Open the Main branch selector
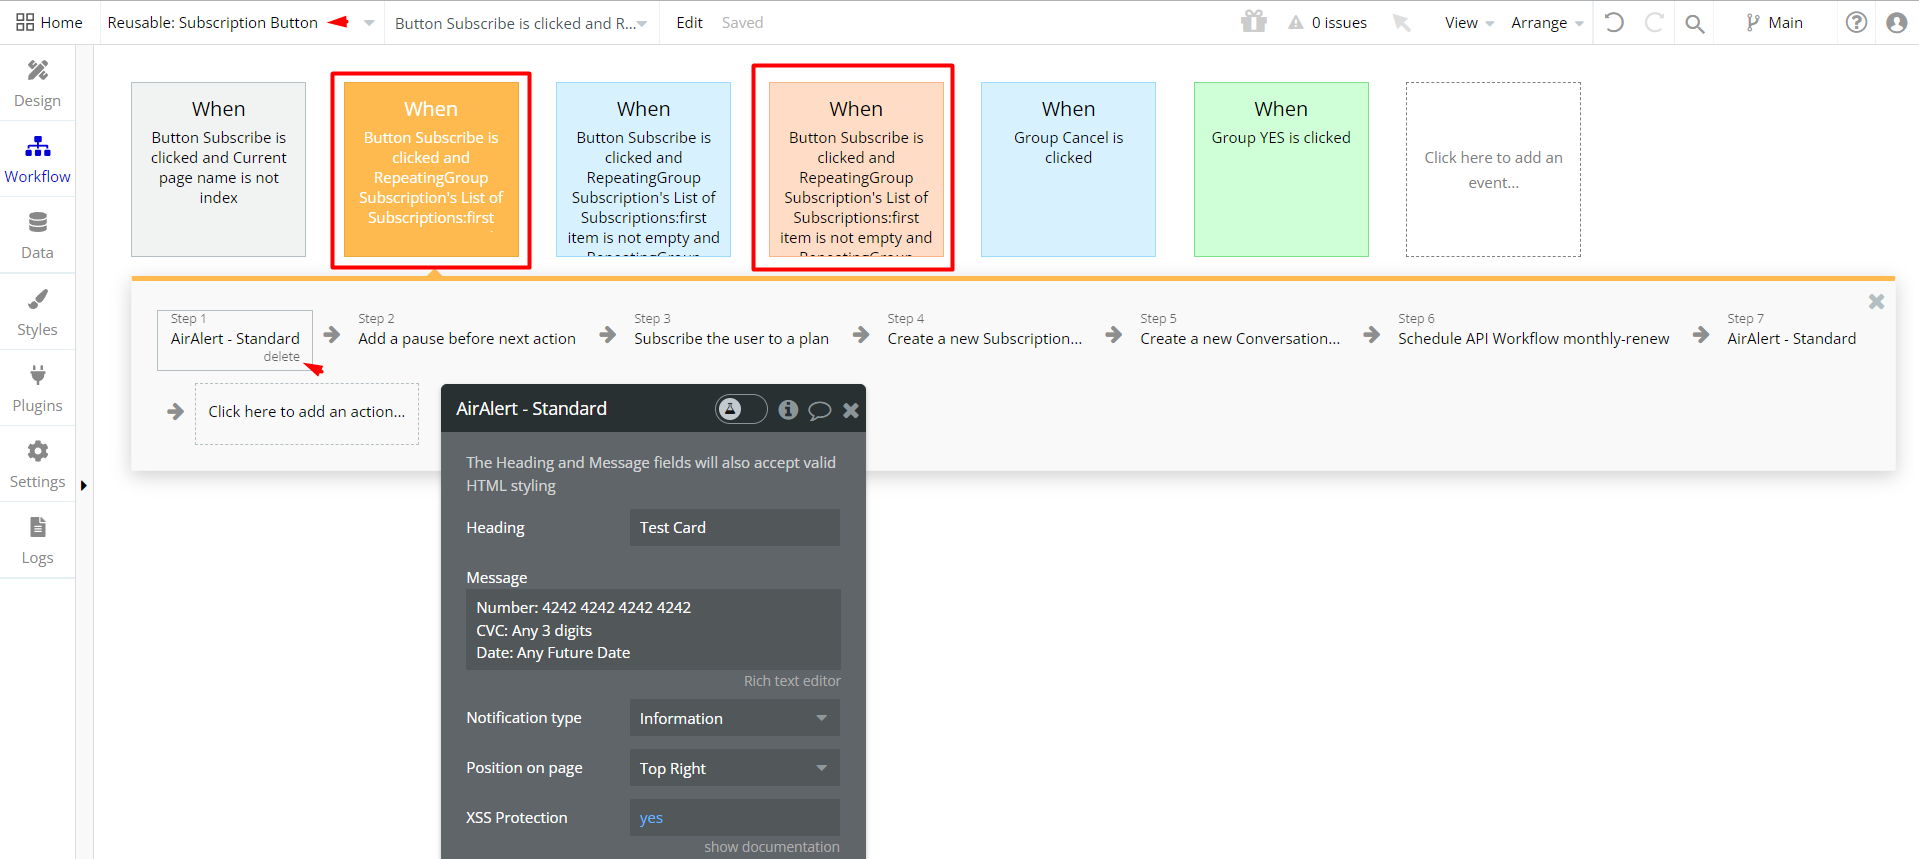 click(1774, 22)
